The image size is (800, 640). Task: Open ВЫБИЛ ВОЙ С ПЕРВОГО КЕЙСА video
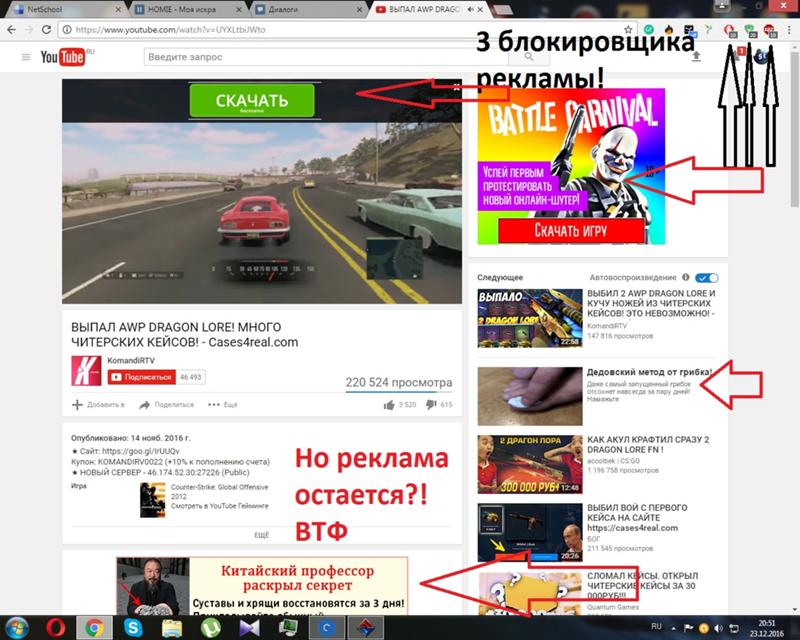[x=637, y=518]
